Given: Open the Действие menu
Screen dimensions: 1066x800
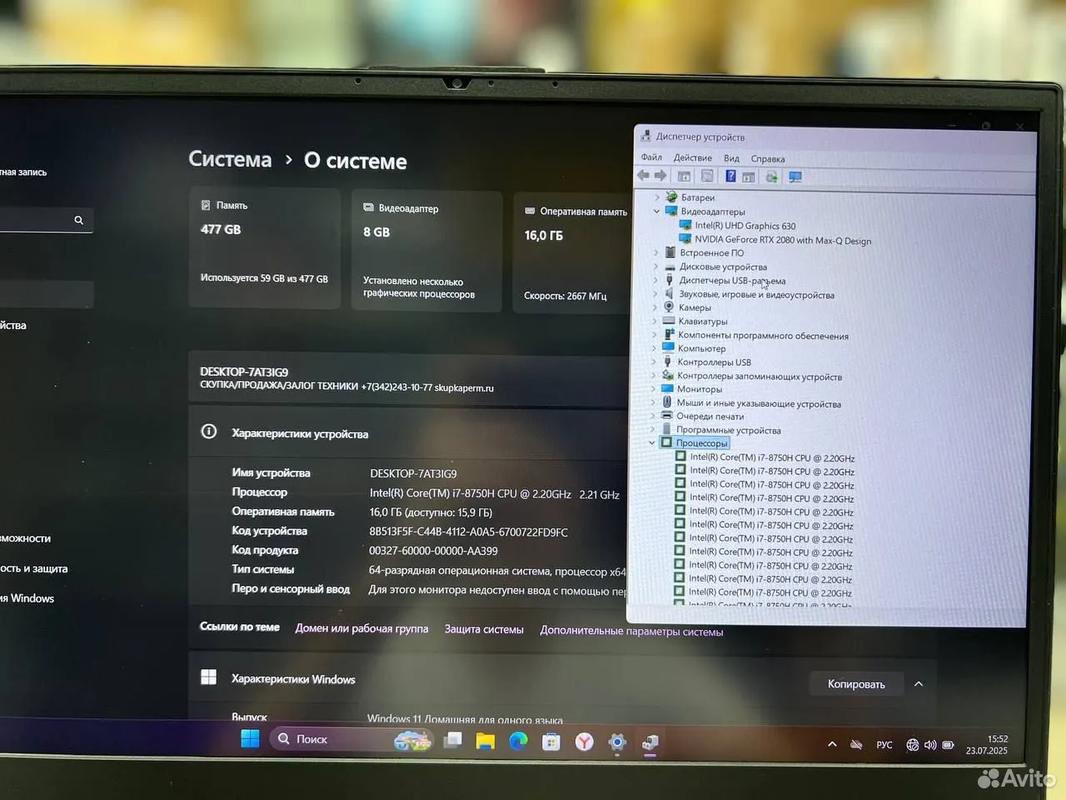Looking at the screenshot, I should (x=692, y=158).
